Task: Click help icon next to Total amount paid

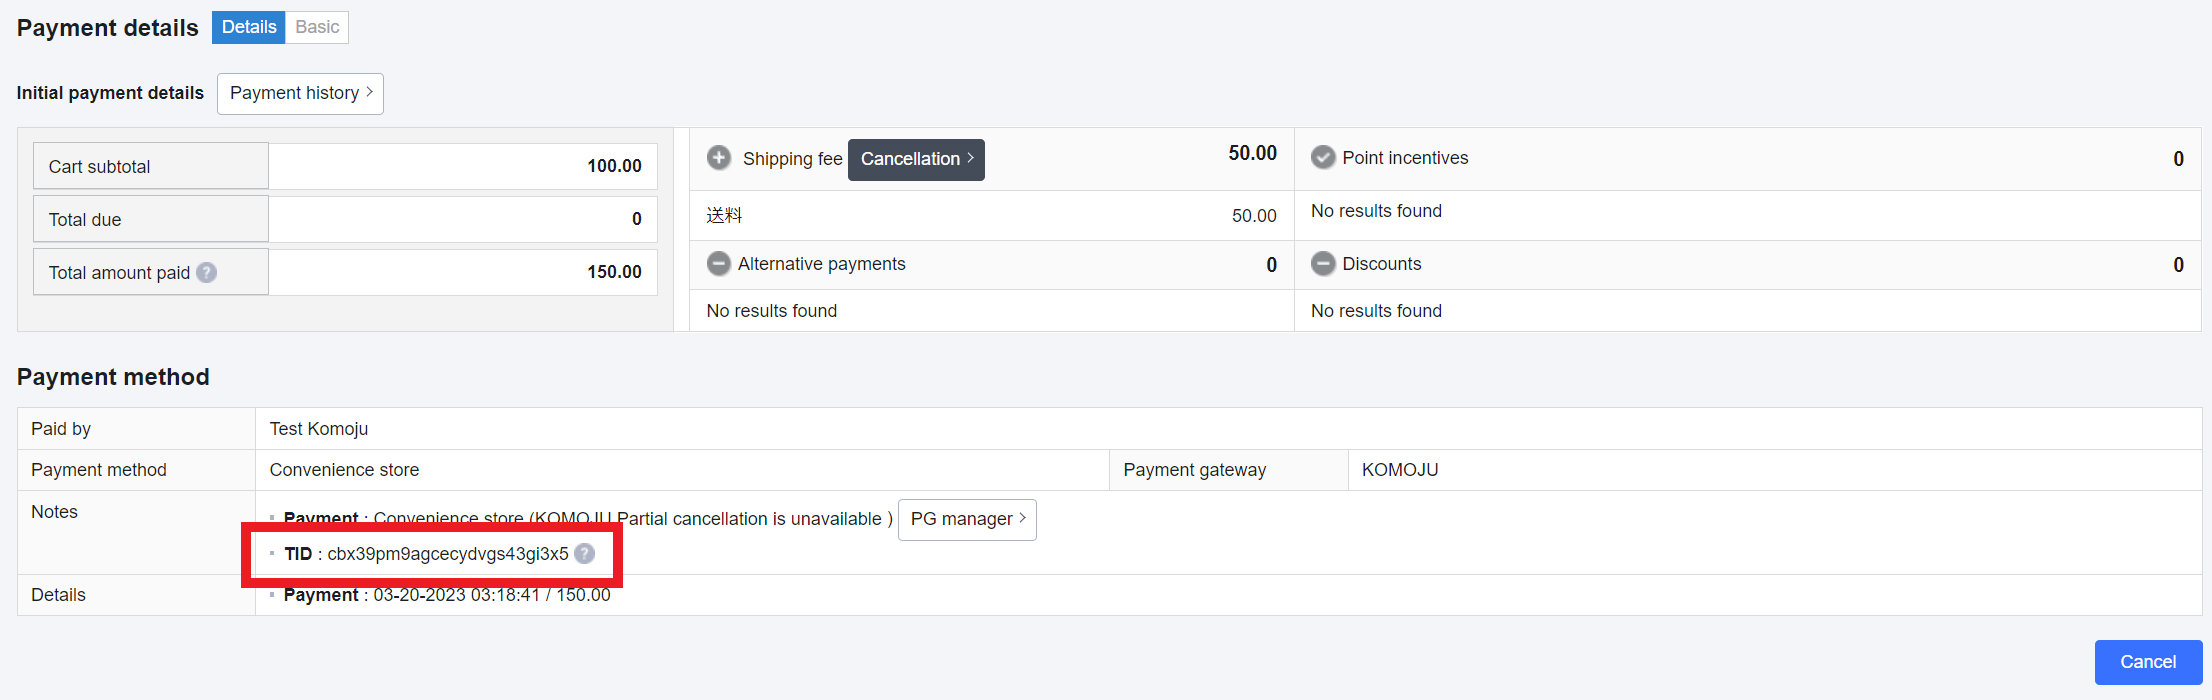Action: coord(207,273)
